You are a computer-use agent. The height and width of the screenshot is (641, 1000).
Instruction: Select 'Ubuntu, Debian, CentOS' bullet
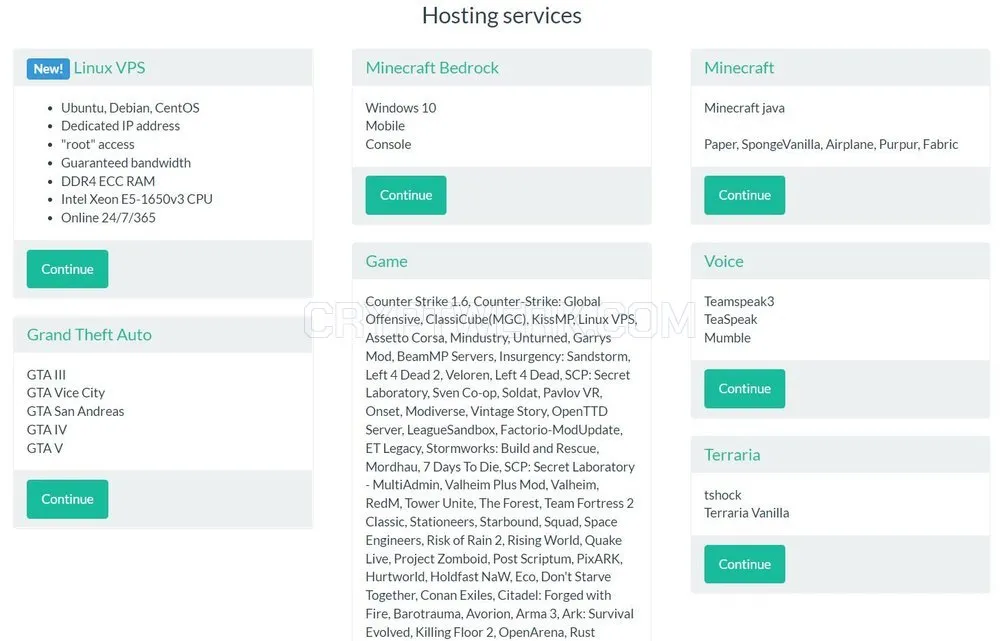pyautogui.click(x=130, y=108)
